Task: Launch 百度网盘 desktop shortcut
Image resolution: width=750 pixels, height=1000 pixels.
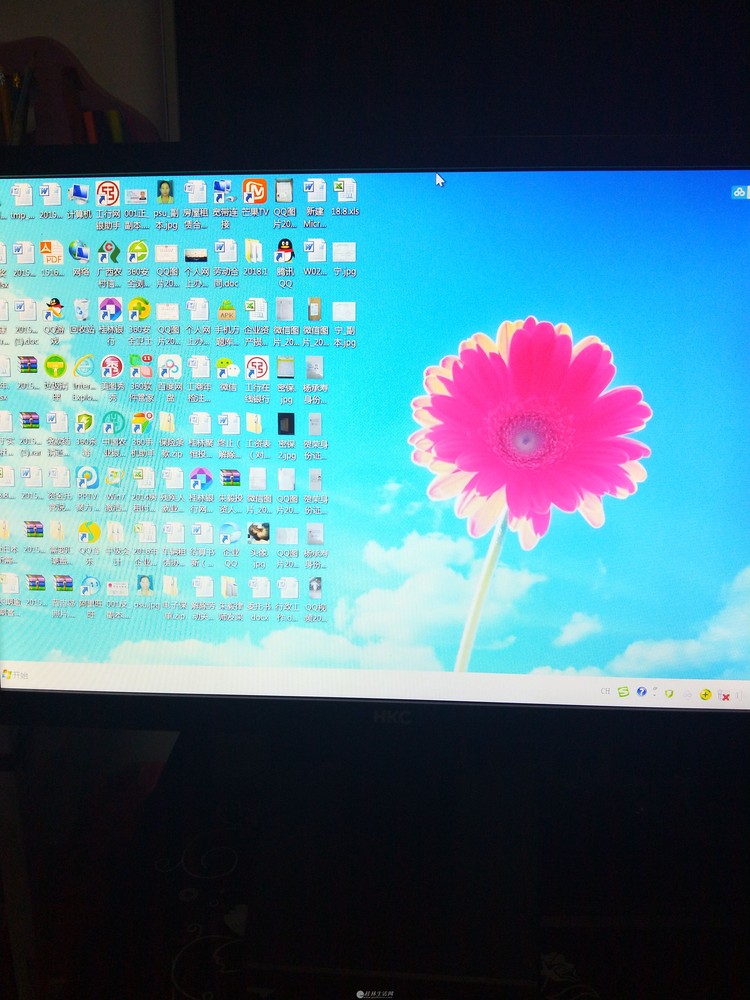Action: pyautogui.click(x=170, y=379)
